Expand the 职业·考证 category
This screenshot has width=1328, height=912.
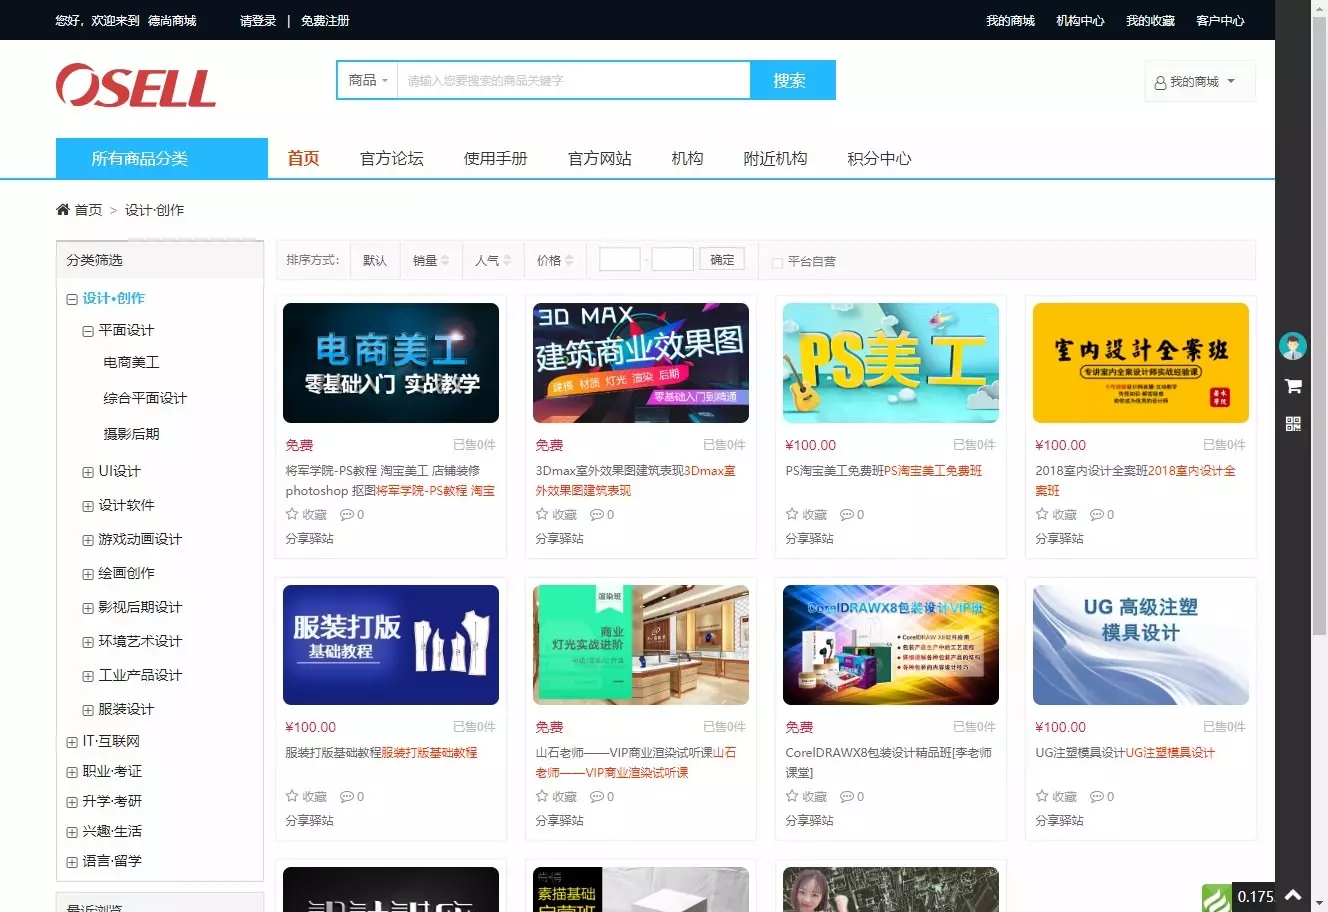pyautogui.click(x=72, y=772)
